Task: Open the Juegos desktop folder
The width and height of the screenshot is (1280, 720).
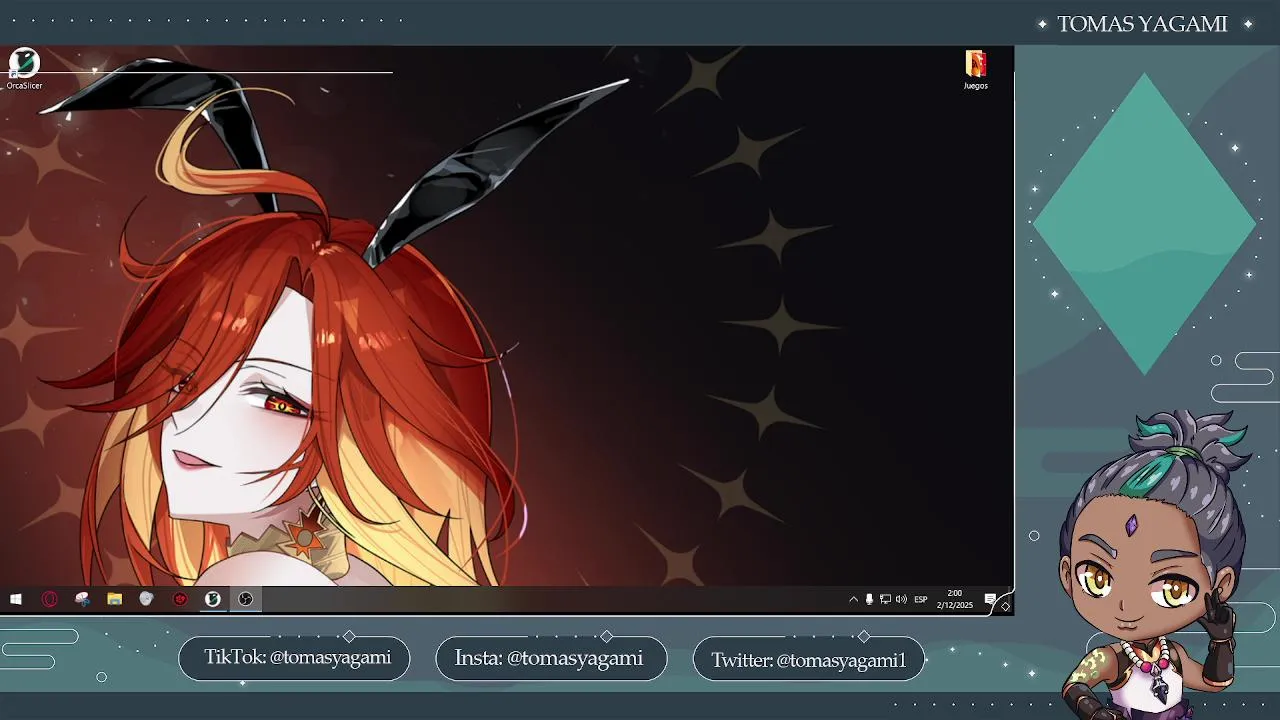Action: point(976,70)
